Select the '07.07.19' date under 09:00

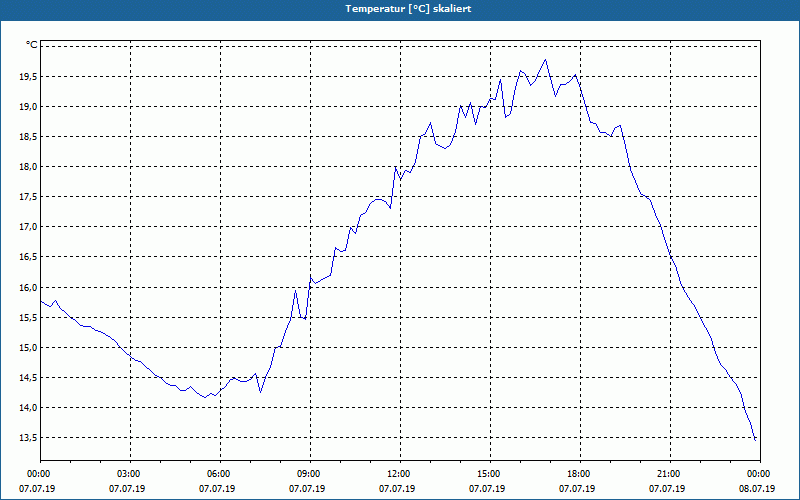pyautogui.click(x=307, y=489)
